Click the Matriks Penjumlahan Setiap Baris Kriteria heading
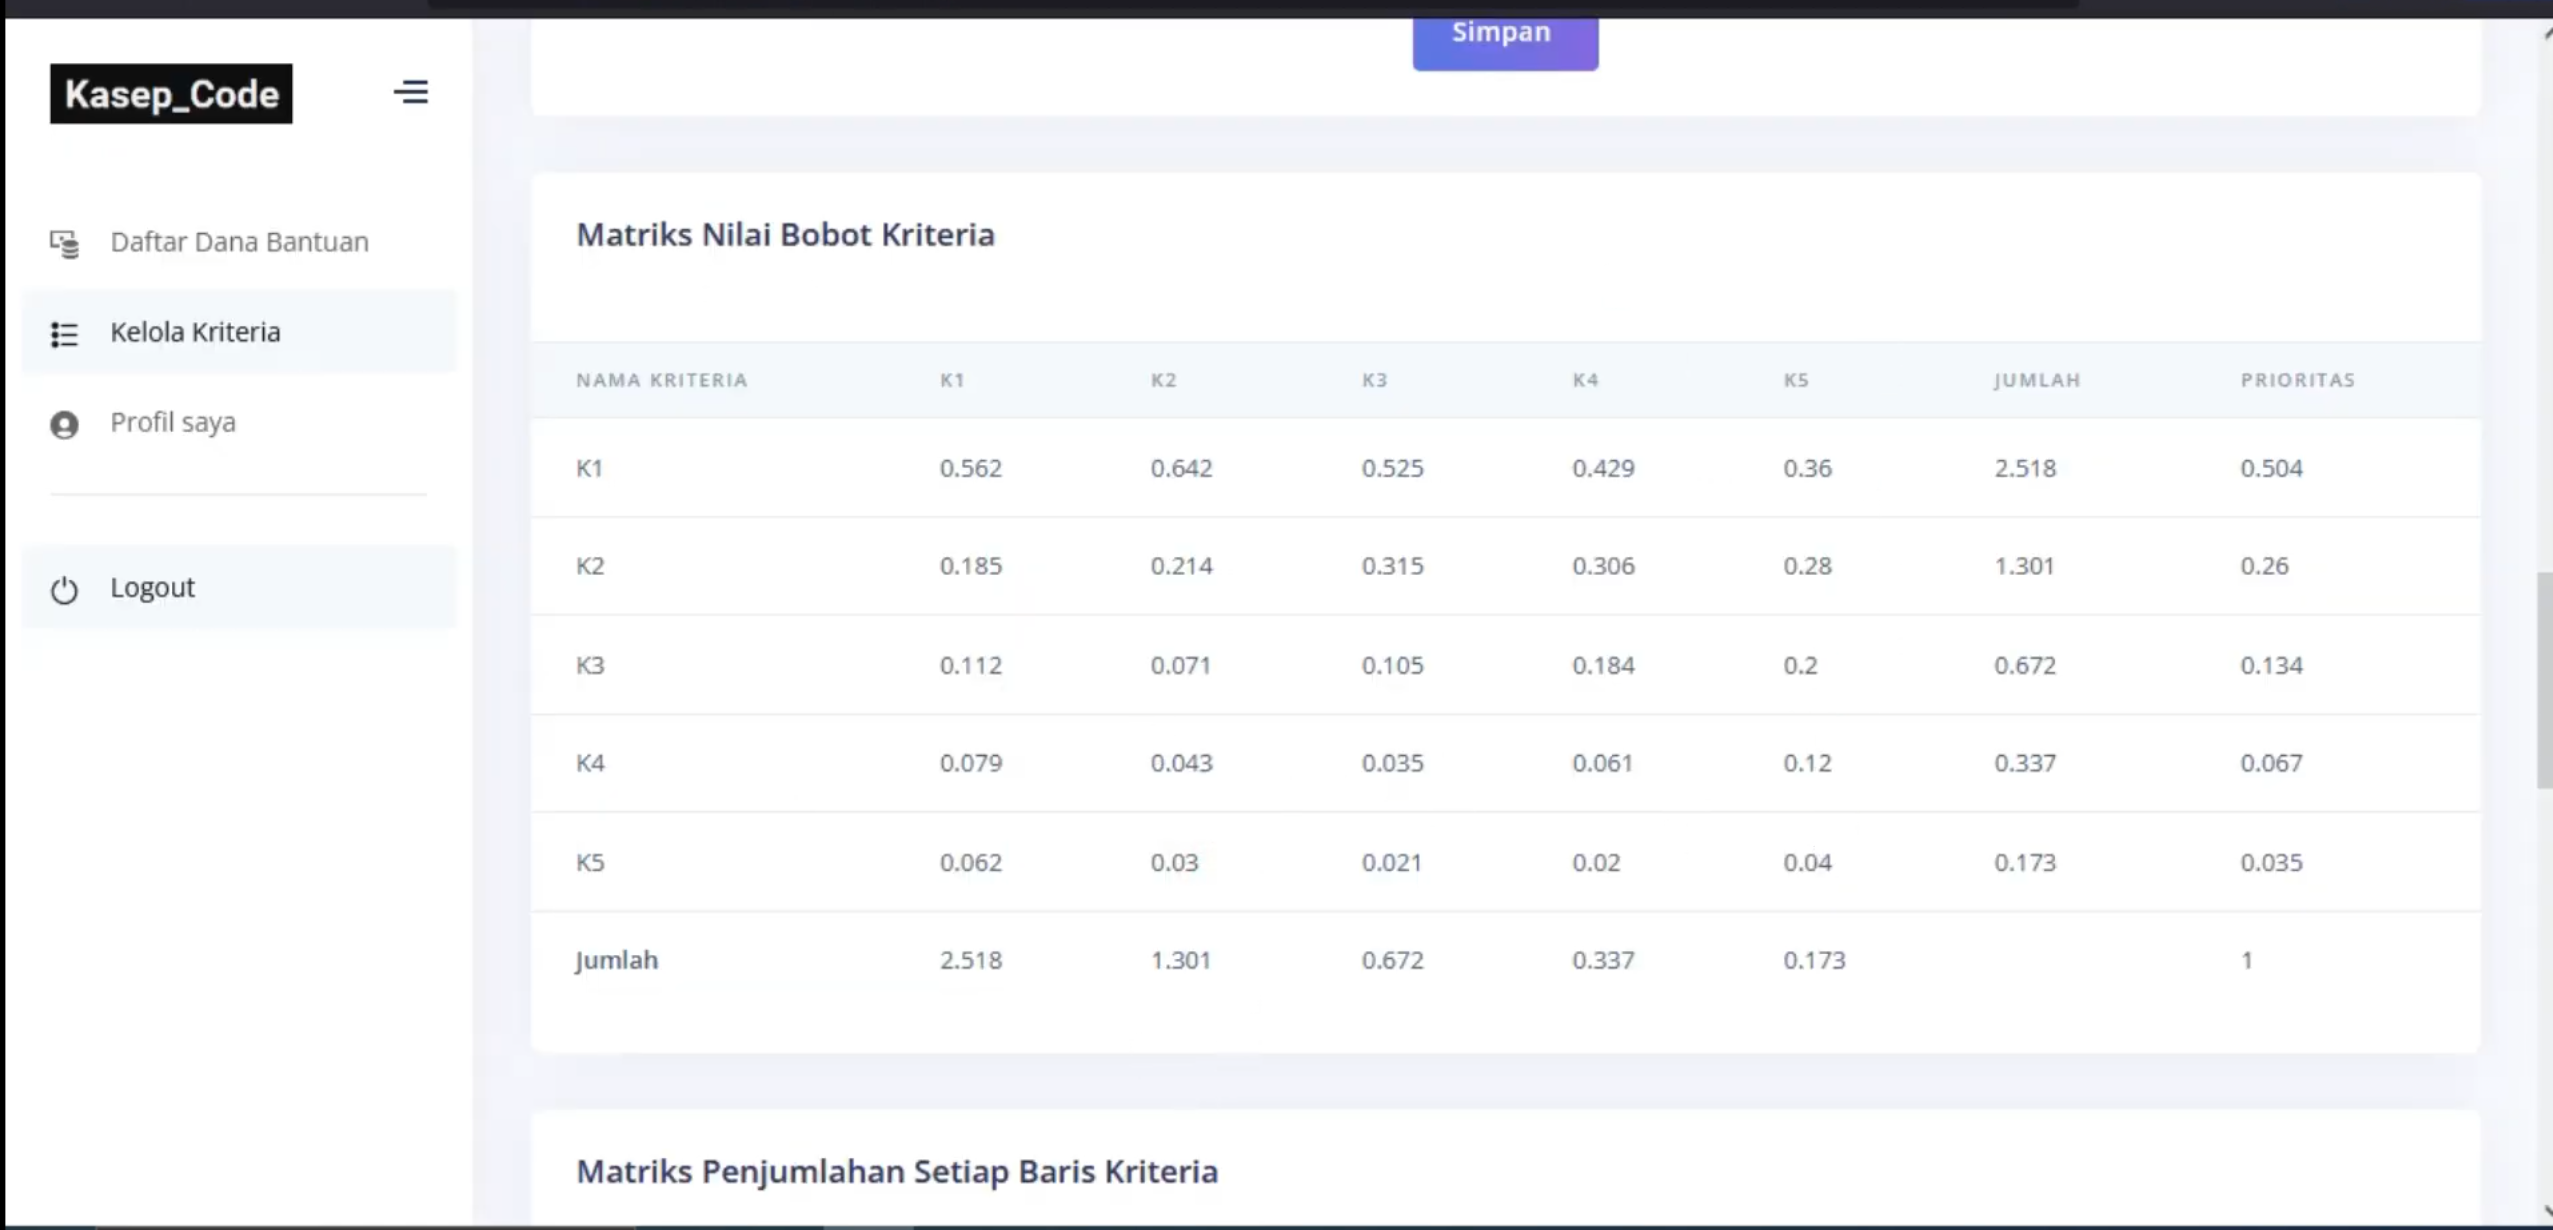 click(897, 1171)
